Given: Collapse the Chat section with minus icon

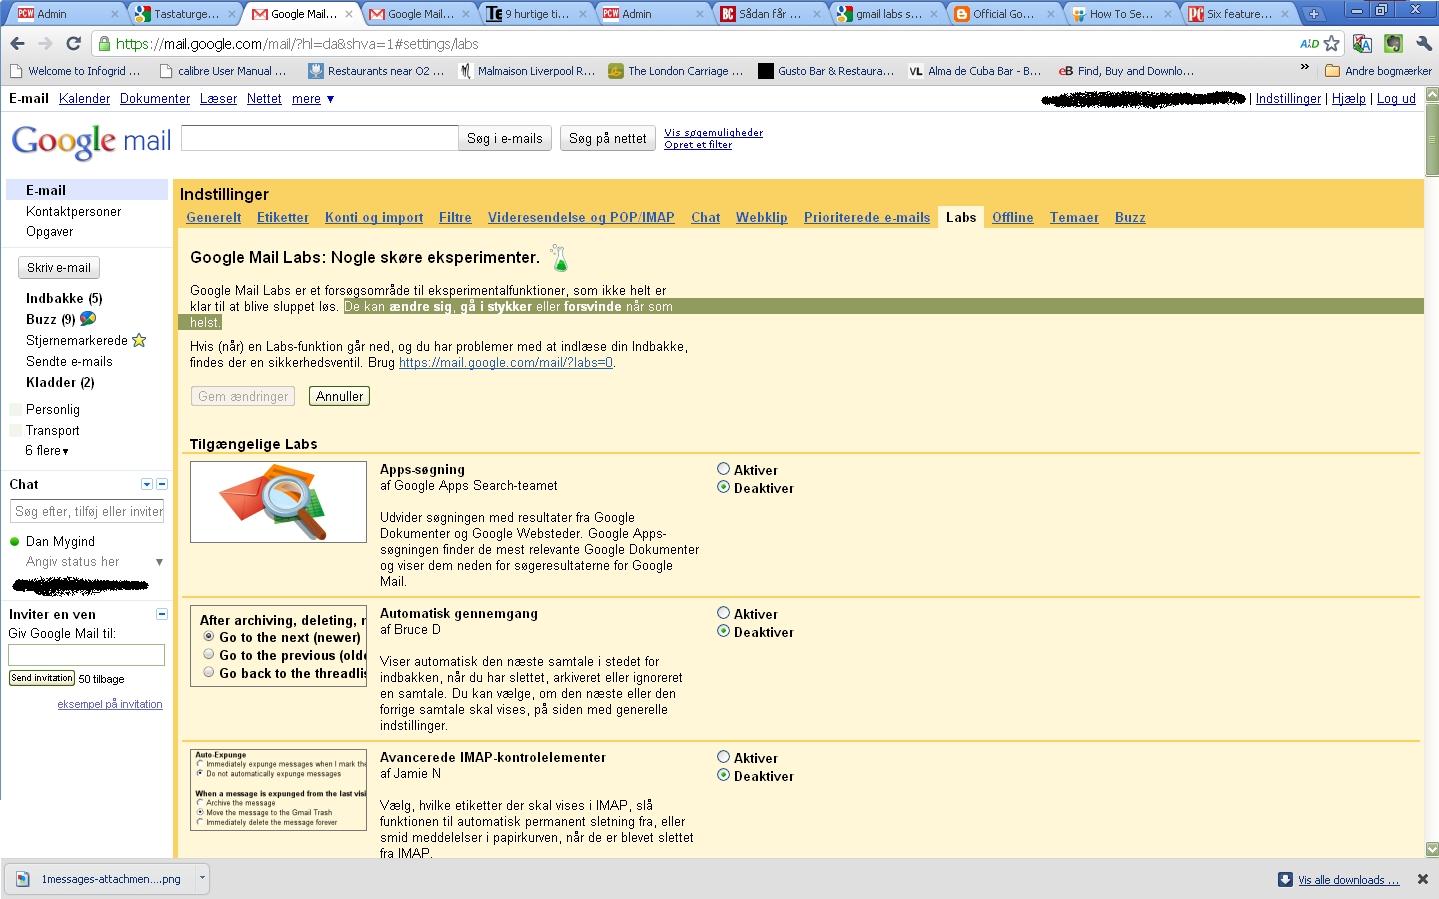Looking at the screenshot, I should tap(162, 484).
